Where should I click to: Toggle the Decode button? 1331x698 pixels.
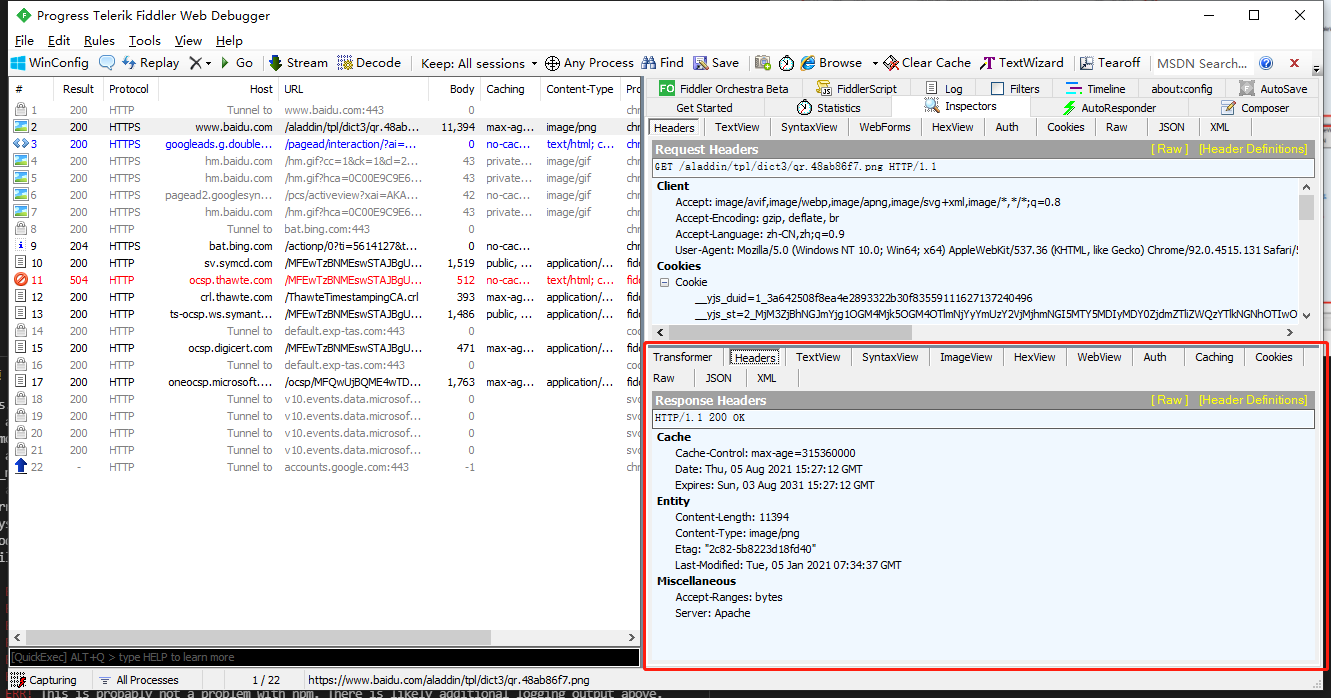[x=369, y=63]
